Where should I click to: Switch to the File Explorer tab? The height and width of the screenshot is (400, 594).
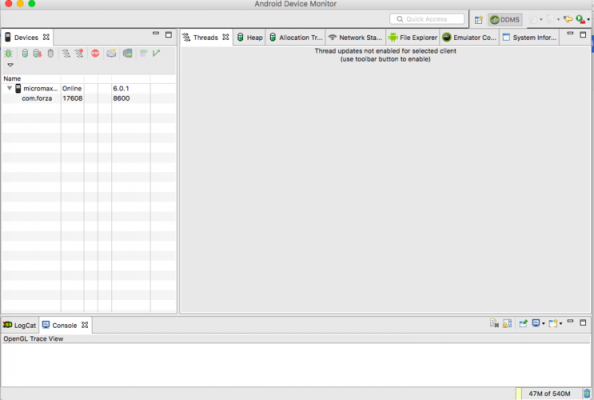coord(413,38)
